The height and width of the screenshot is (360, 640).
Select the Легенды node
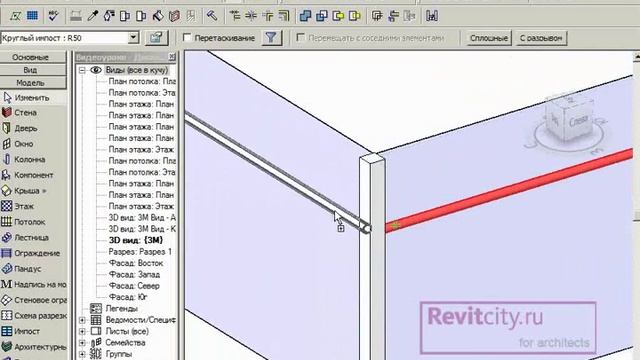121,309
